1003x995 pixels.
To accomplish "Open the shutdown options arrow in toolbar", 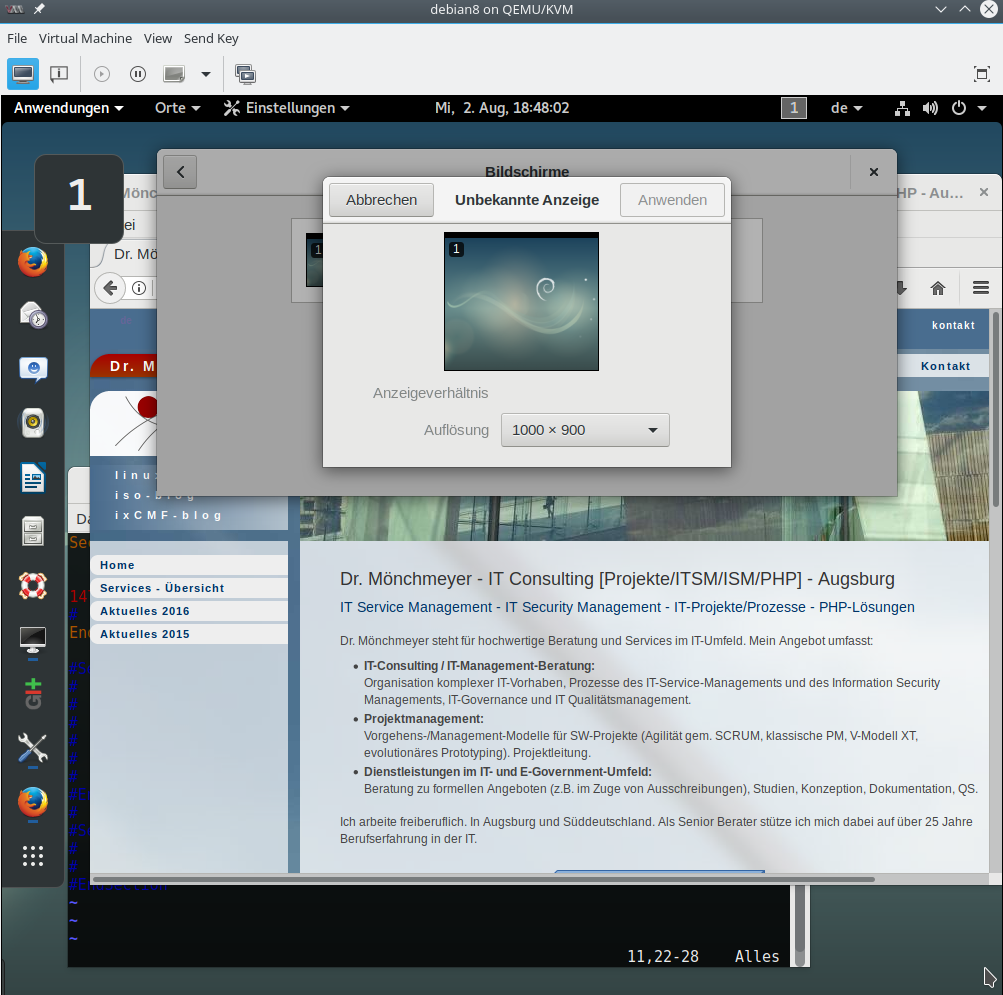I will [x=205, y=74].
